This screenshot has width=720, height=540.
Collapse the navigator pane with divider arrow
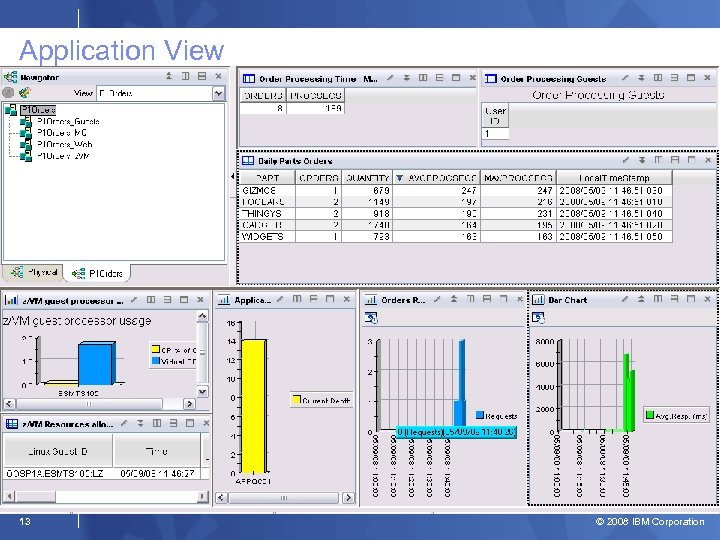[232, 176]
